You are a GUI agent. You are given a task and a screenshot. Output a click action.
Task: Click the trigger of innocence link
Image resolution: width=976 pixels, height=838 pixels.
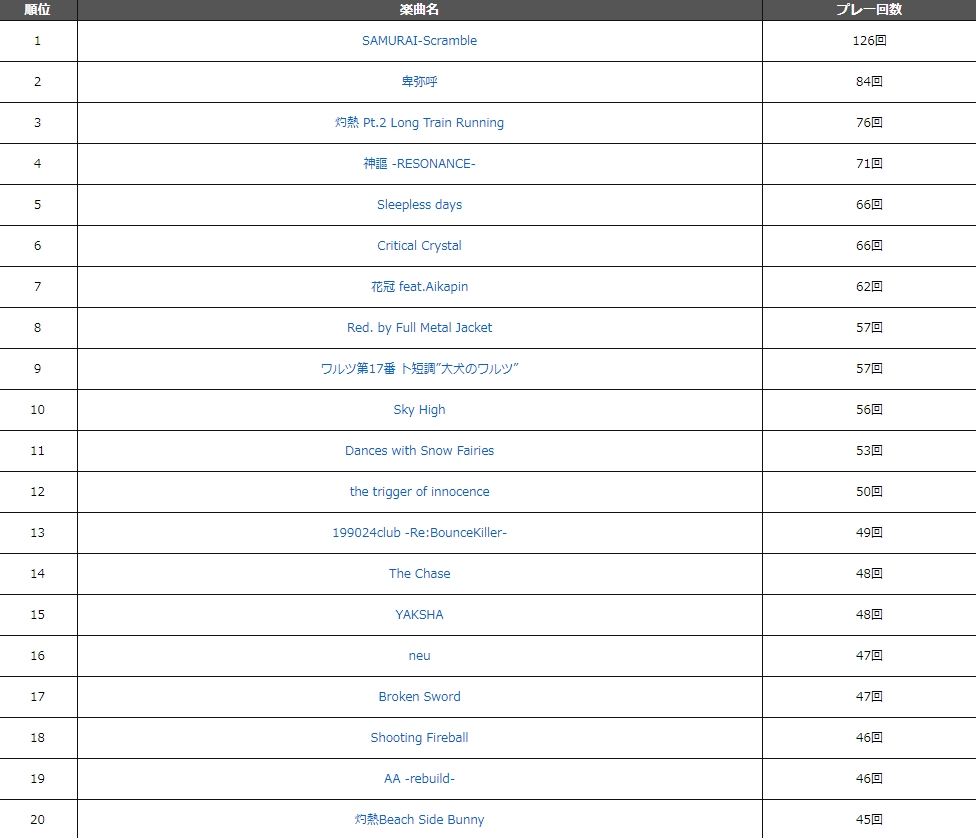tap(419, 492)
